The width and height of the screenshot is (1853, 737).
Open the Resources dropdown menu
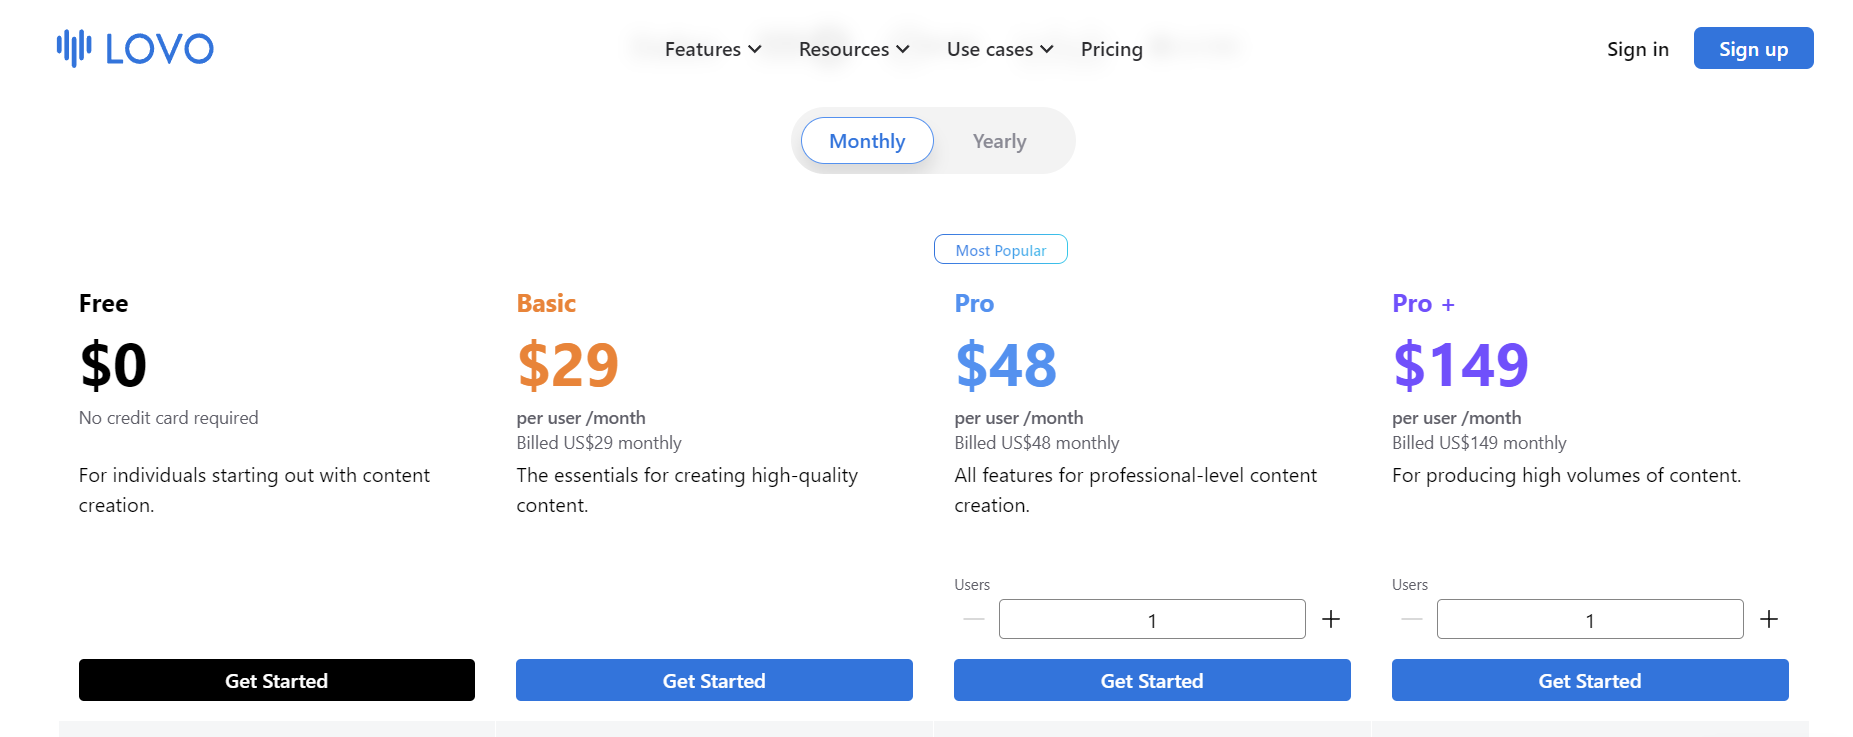[x=854, y=49]
